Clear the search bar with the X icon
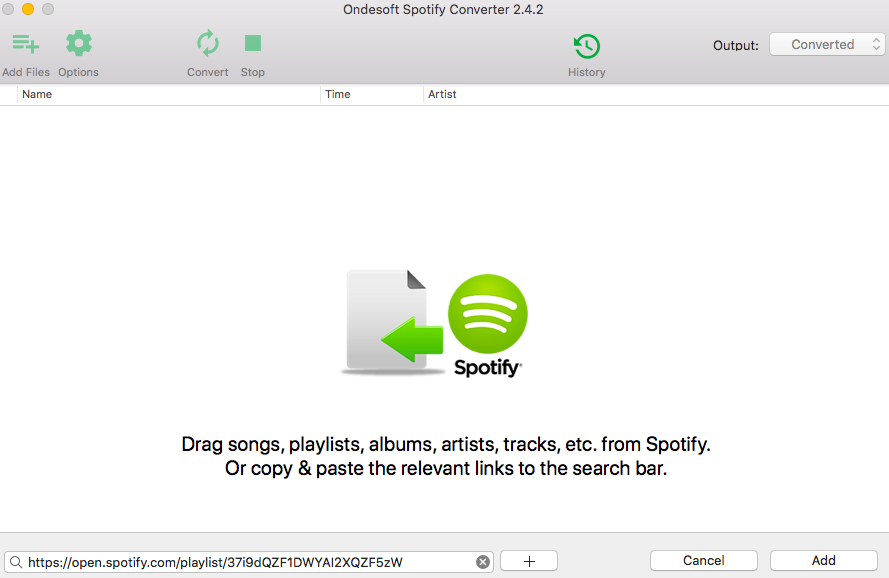Screen dimensions: 889x578 click(482, 562)
